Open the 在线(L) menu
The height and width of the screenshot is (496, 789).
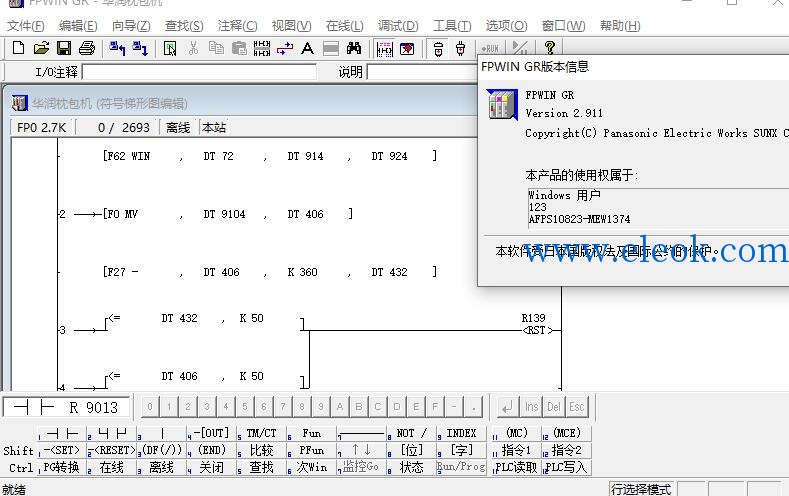[345, 26]
